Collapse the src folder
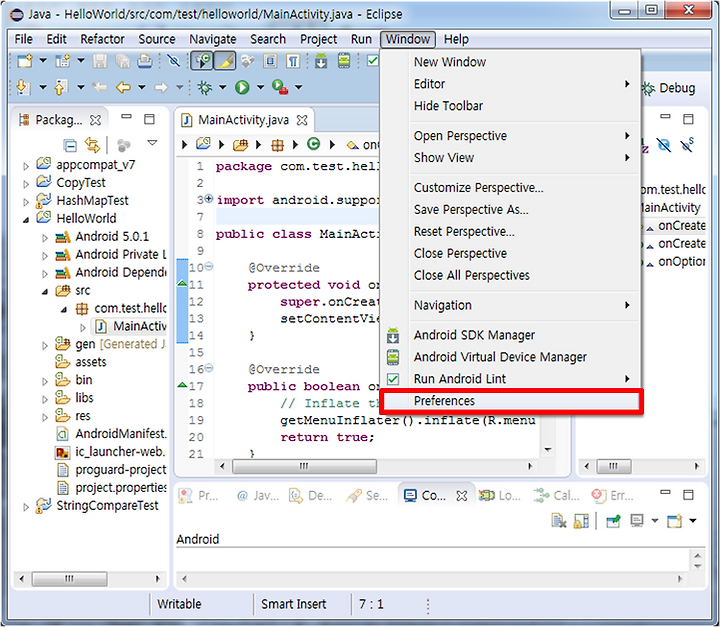The width and height of the screenshot is (720, 627). [45, 291]
